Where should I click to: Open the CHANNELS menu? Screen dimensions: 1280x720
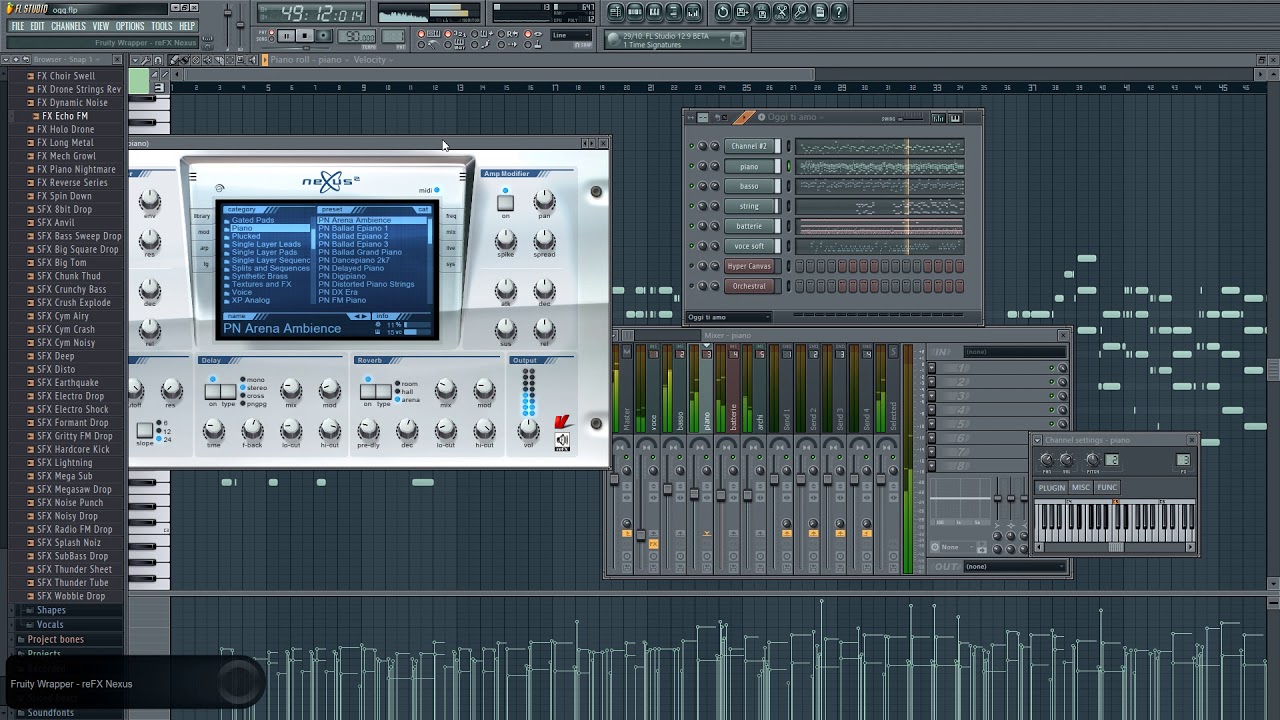(68, 26)
